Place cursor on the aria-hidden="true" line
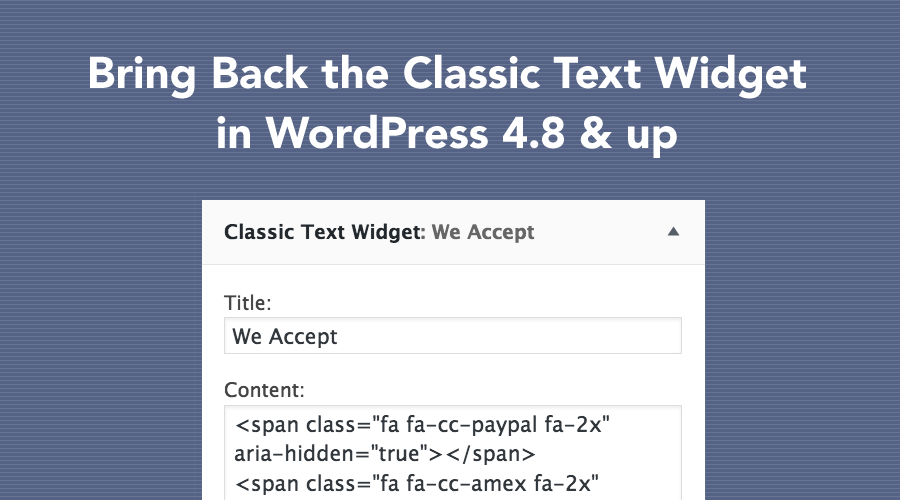 point(385,454)
